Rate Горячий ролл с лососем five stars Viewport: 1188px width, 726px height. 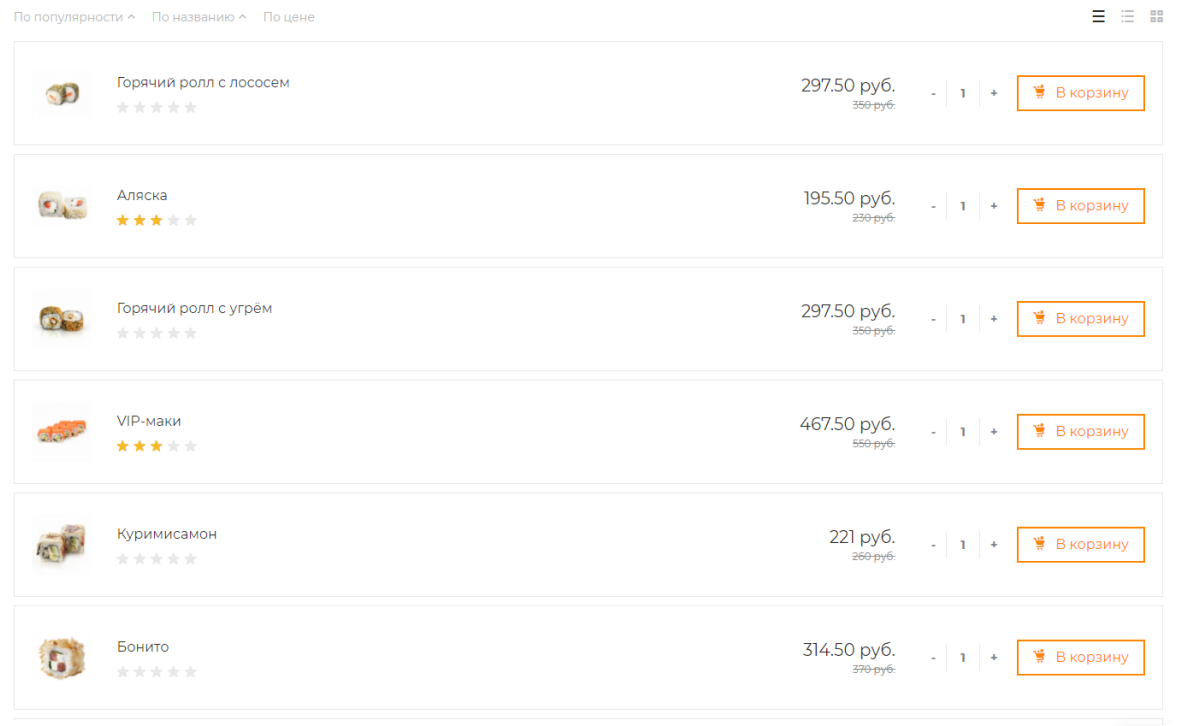(191, 107)
